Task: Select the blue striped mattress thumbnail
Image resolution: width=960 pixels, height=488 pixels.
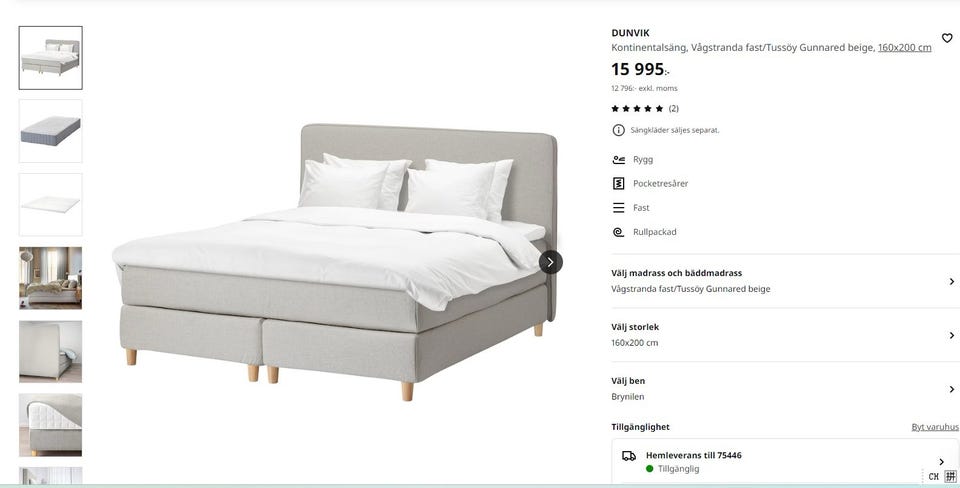Action: pyautogui.click(x=50, y=131)
